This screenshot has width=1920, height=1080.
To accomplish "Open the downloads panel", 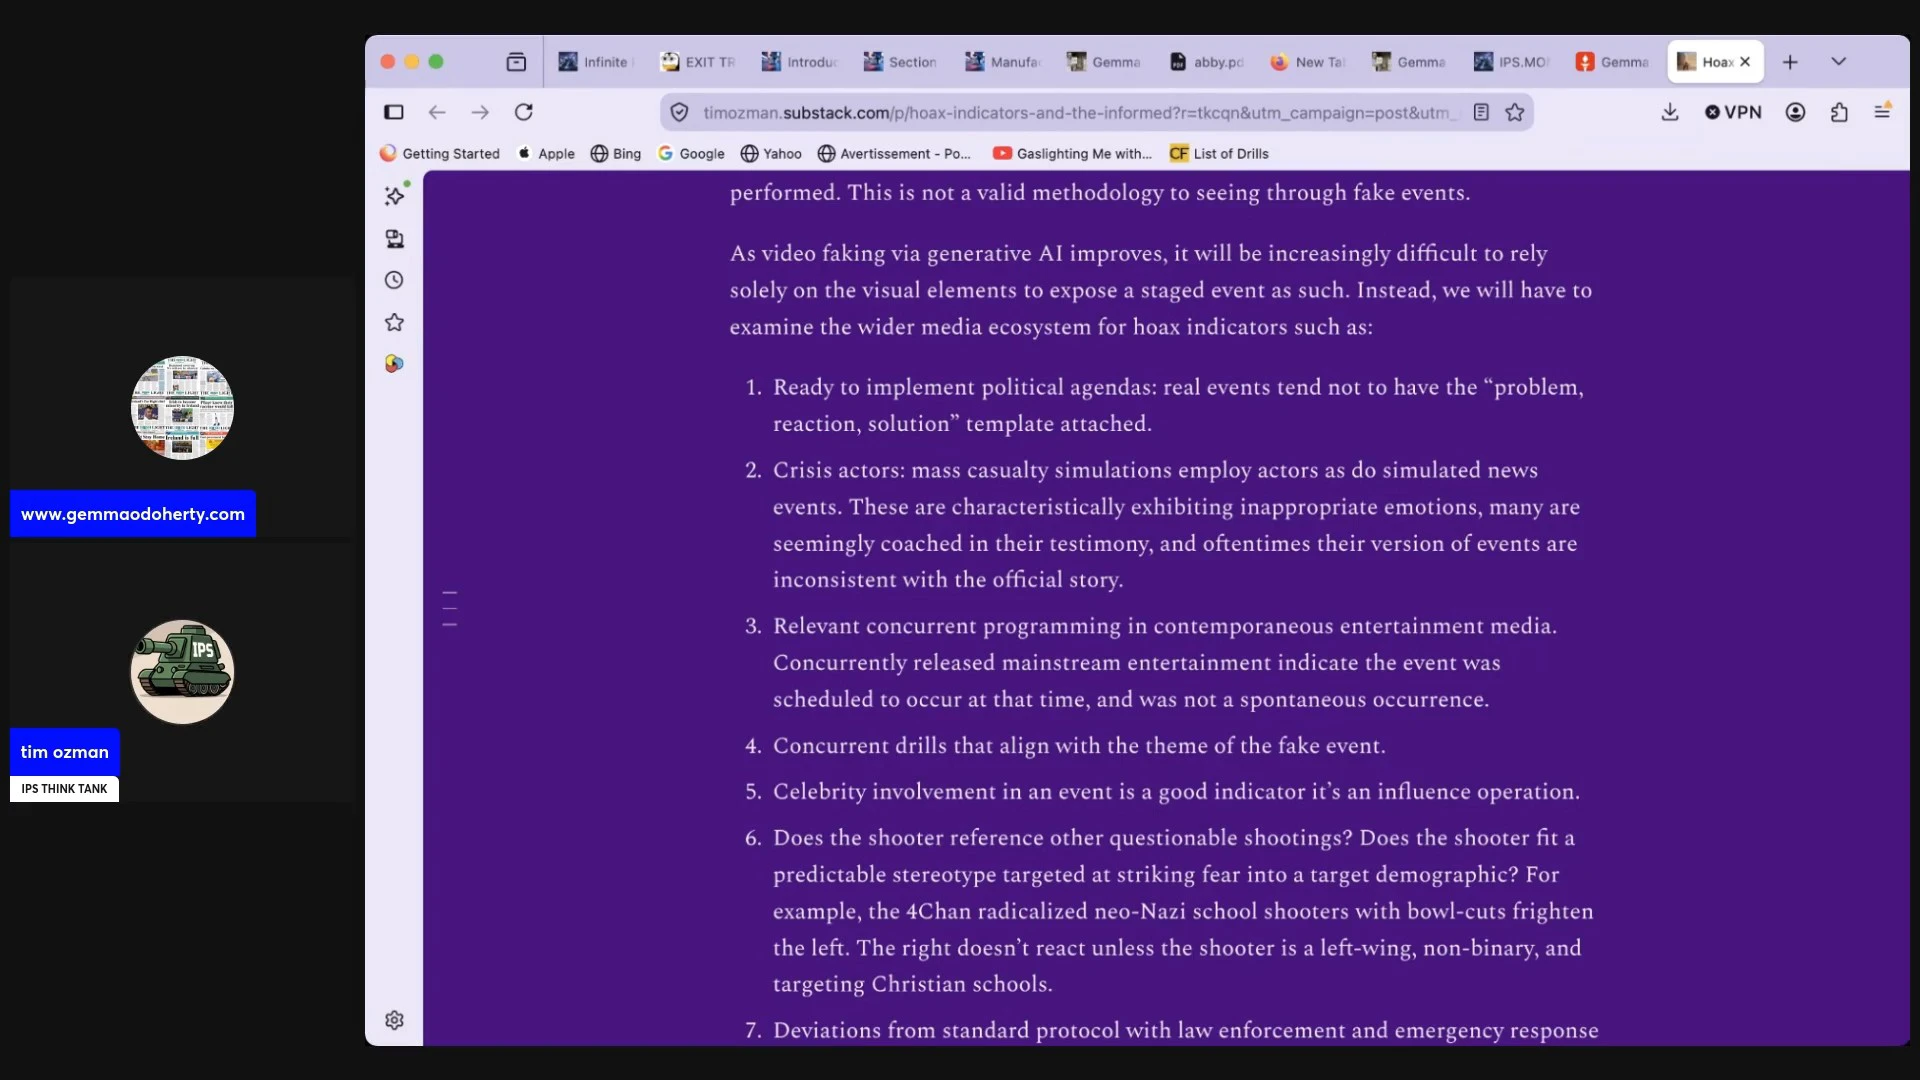I will click(1670, 112).
